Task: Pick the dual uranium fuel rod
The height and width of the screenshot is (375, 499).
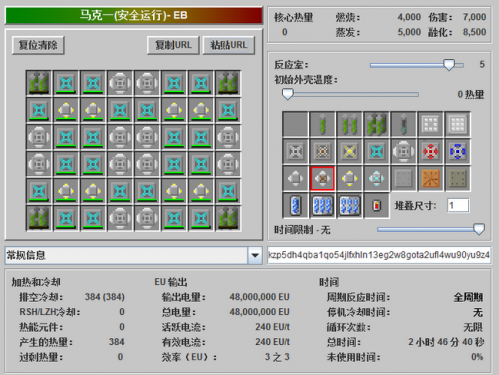Action: coord(349,124)
